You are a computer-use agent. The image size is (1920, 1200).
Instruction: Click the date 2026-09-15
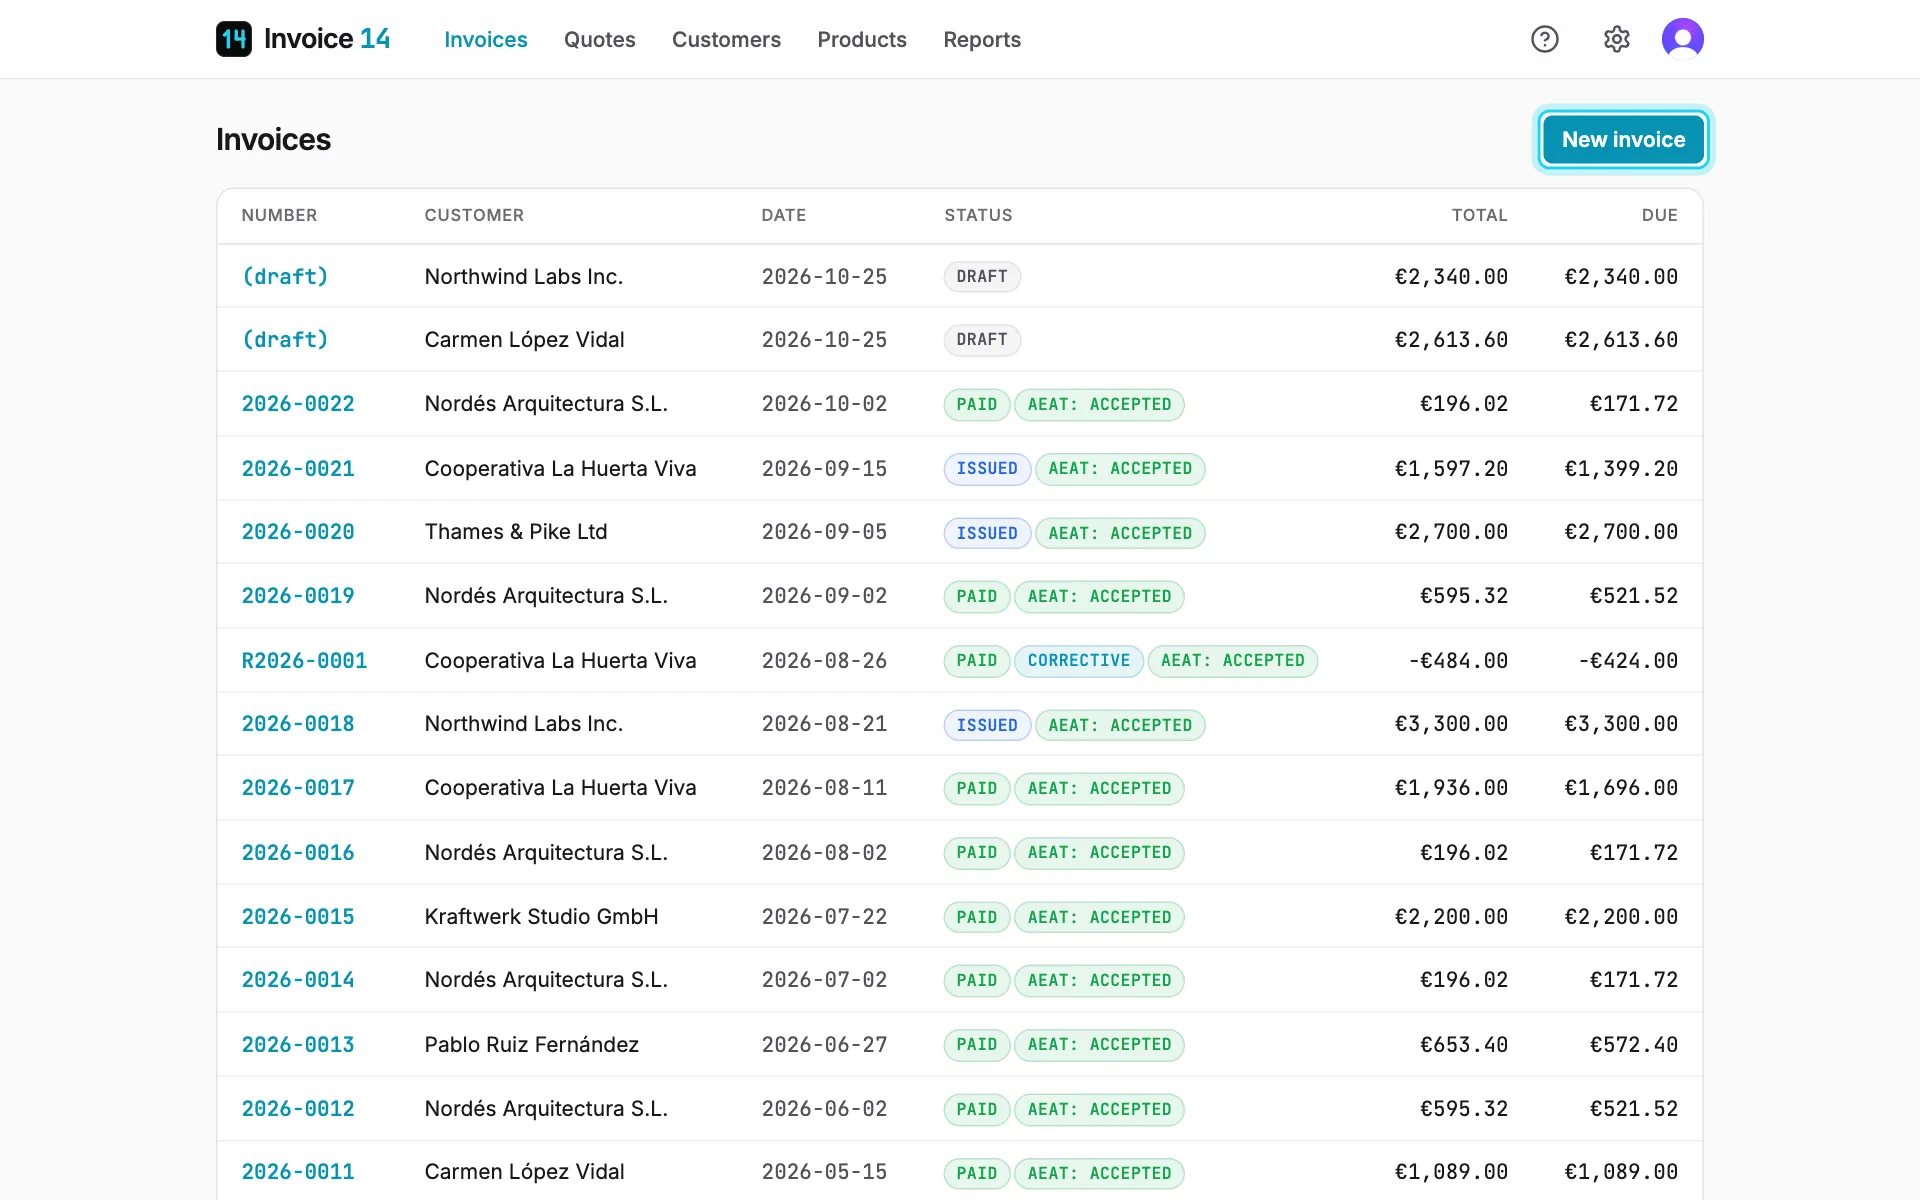pos(824,468)
